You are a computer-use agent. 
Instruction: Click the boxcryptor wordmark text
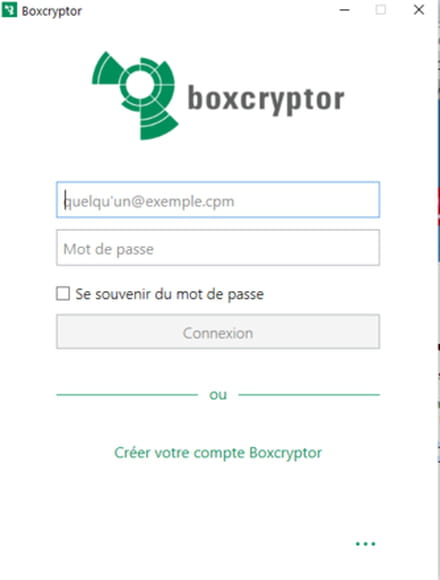point(266,99)
